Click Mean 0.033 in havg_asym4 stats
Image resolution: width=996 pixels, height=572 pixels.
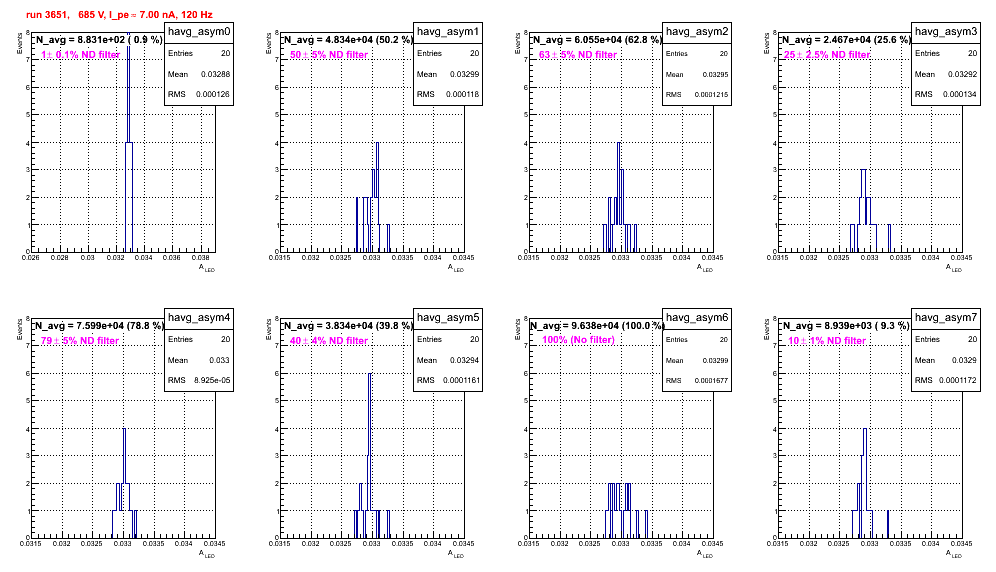[x=199, y=360]
